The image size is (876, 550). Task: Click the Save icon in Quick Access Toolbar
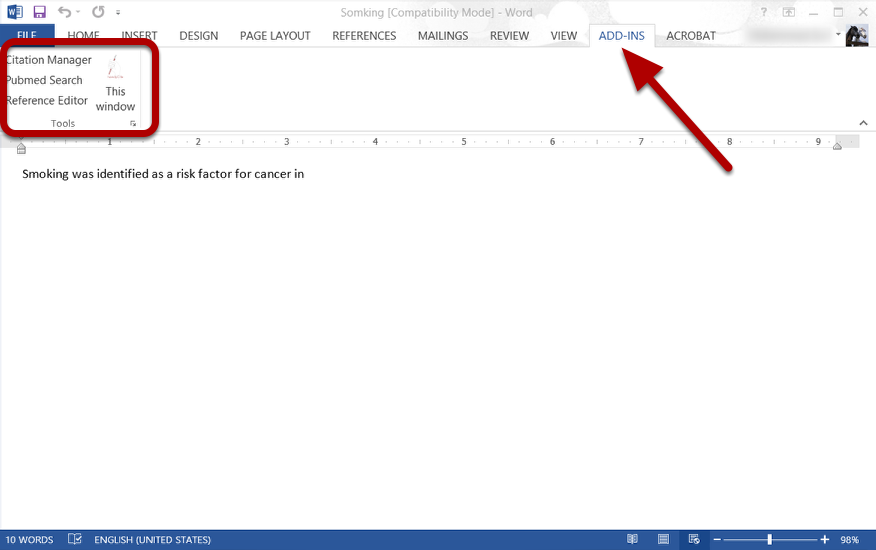click(x=39, y=12)
